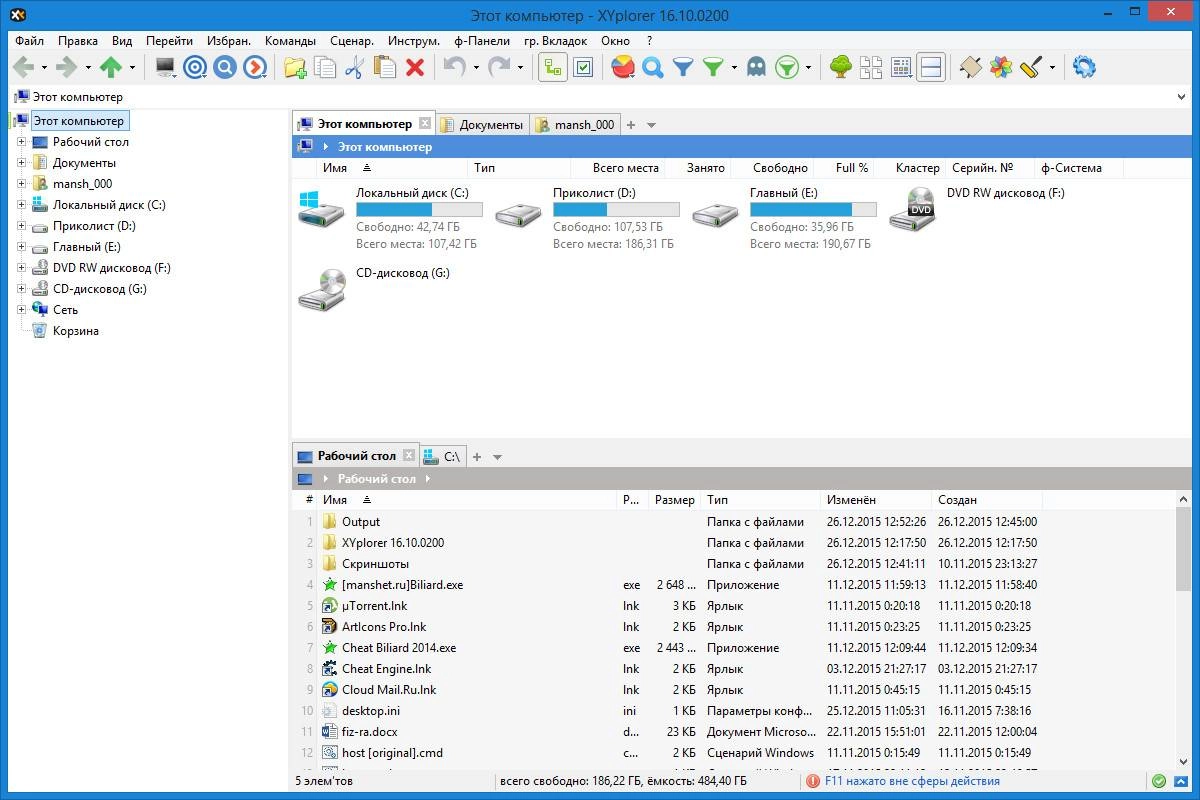Viewport: 1200px width, 800px height.
Task: Click the blue funnel filter icon
Action: pos(683,67)
